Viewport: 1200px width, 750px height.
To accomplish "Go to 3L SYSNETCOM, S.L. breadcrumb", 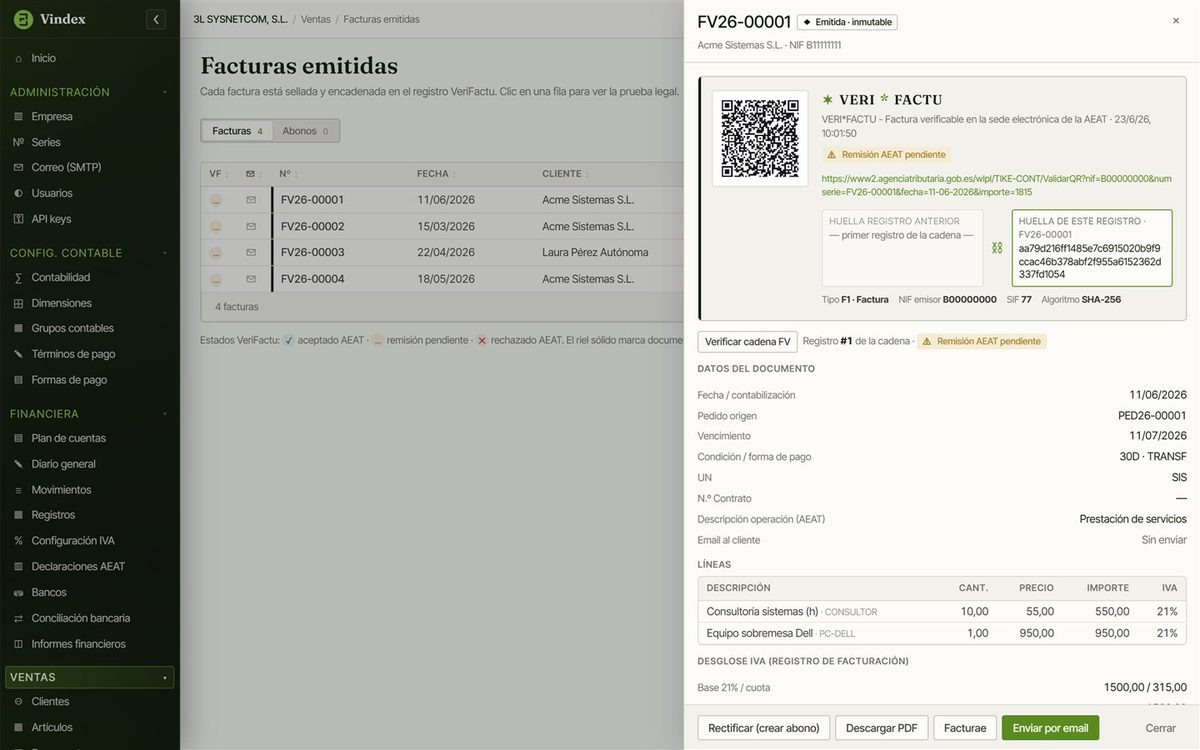I will coord(240,20).
